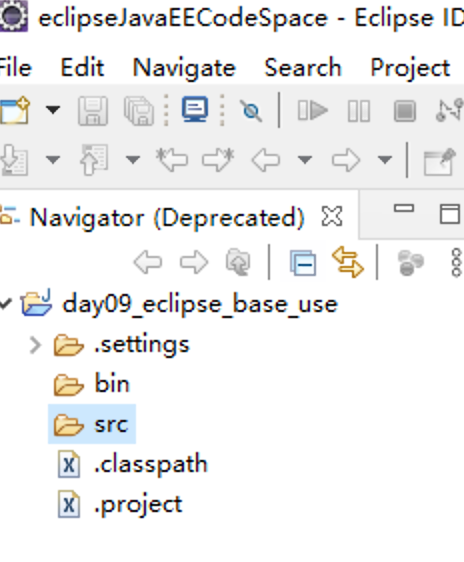This screenshot has height=562, width=464.
Task: Expand the .settings folder
Action: 35,346
